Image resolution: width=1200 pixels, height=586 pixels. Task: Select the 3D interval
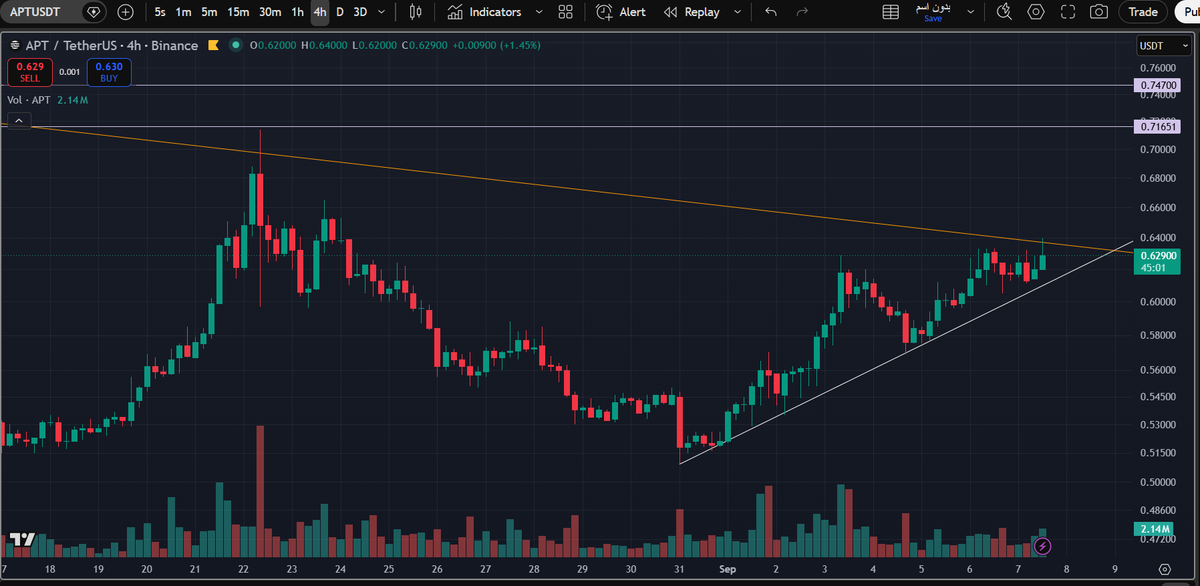[360, 12]
